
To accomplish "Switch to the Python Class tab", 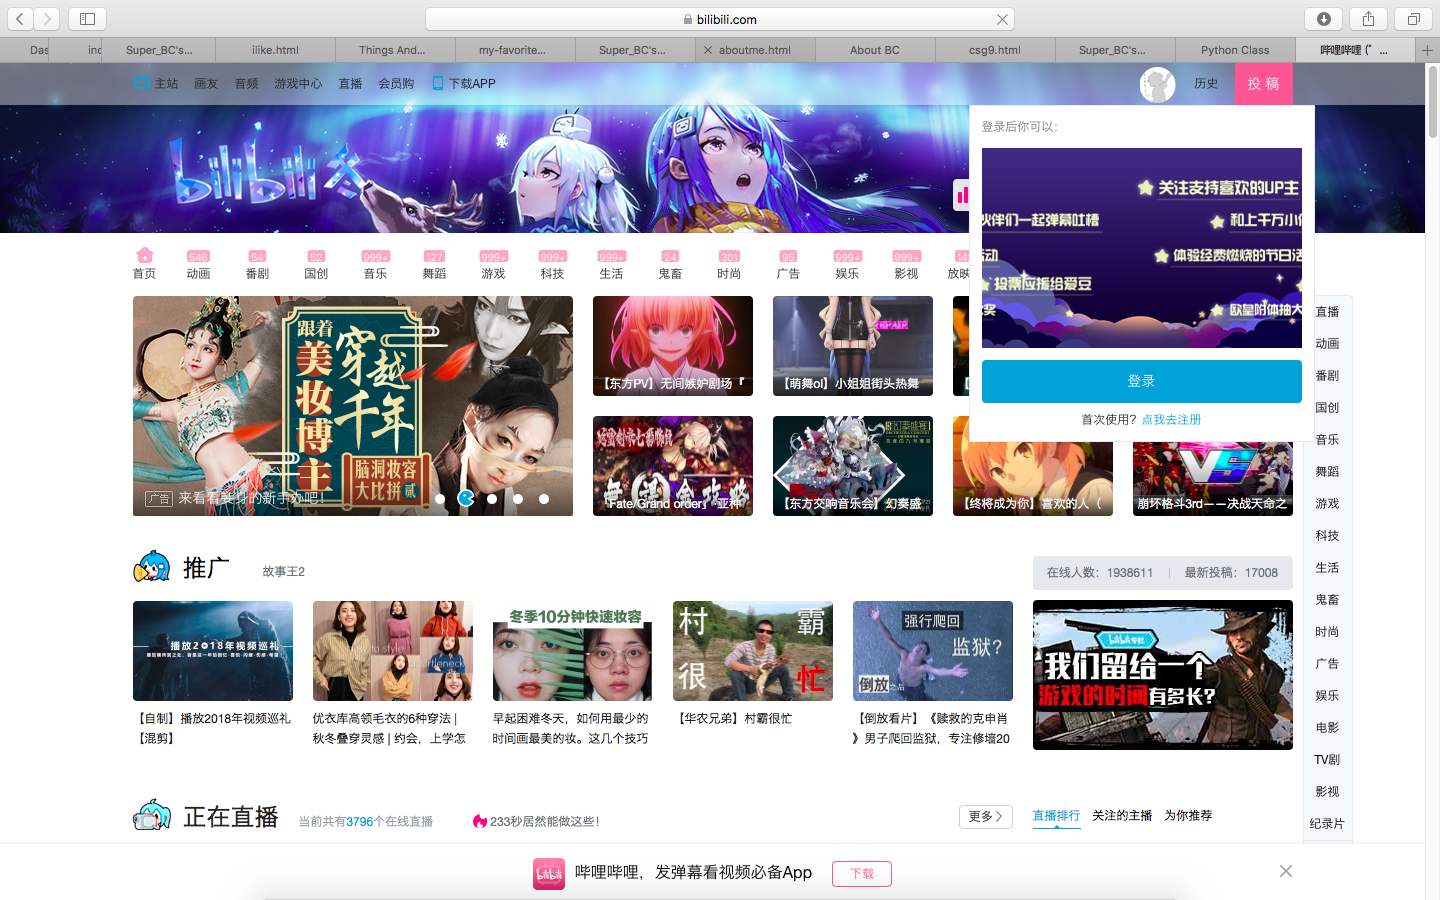I will click(x=1235, y=50).
